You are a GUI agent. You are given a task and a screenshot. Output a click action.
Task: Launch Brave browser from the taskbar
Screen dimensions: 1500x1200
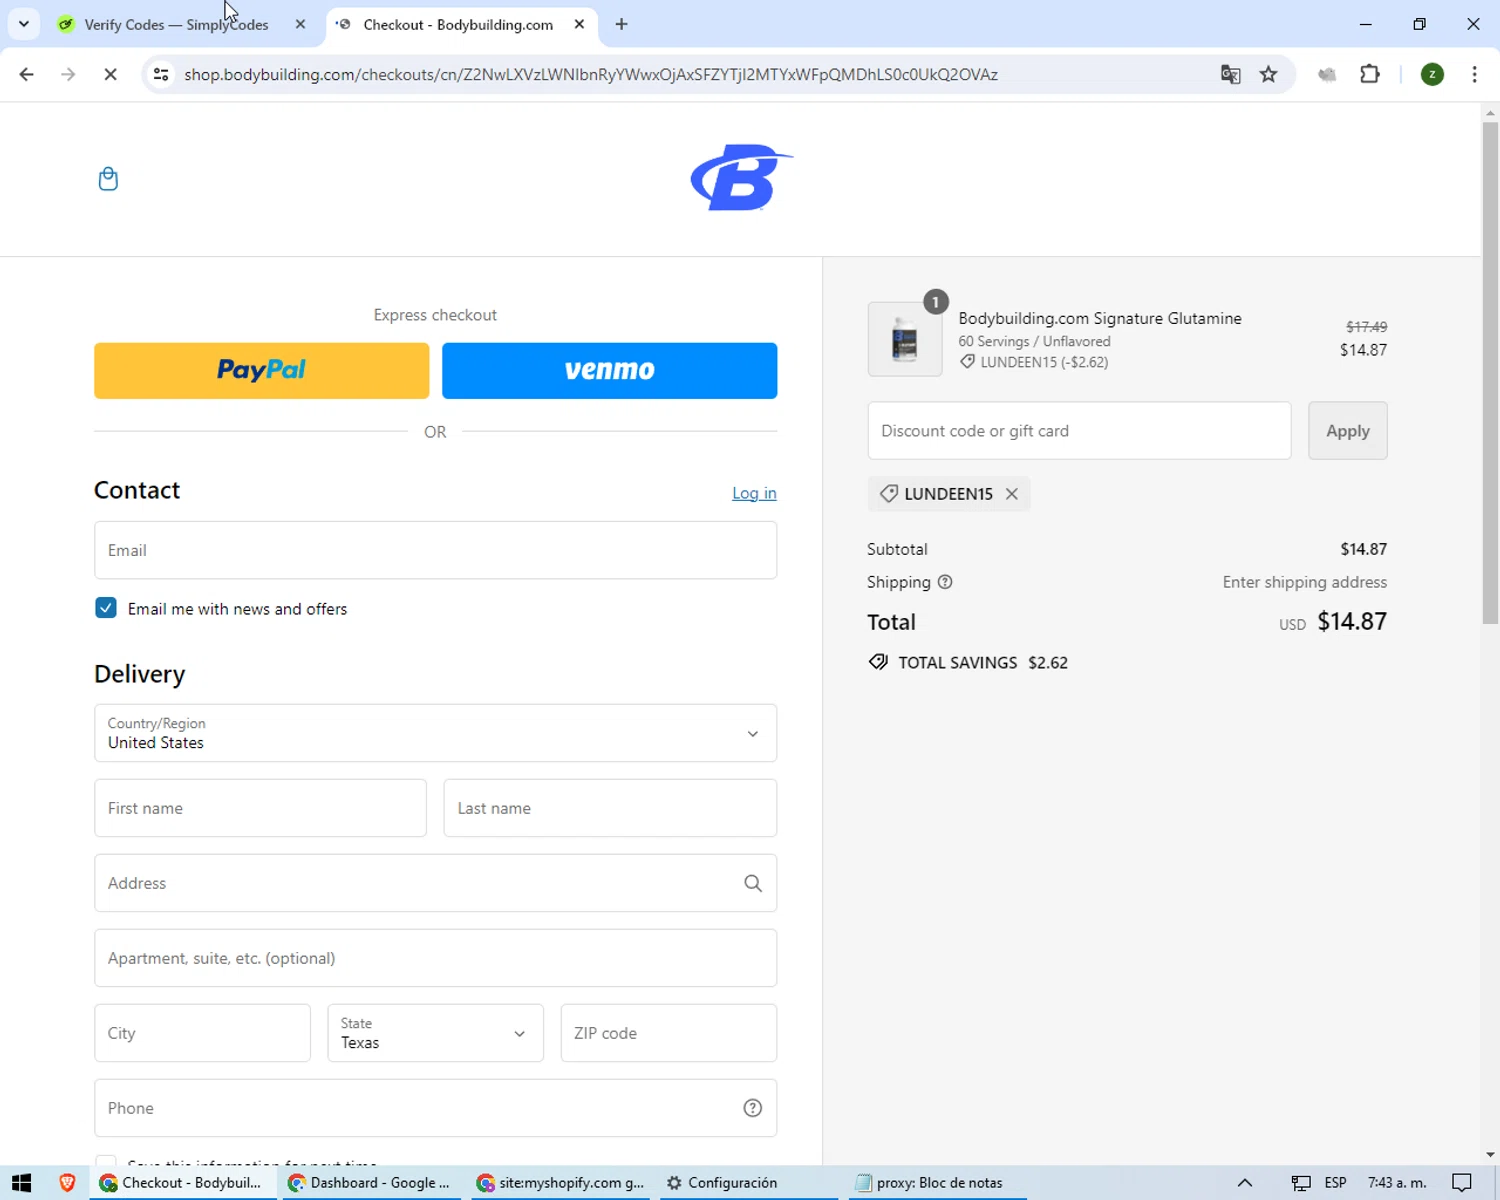point(67,1183)
